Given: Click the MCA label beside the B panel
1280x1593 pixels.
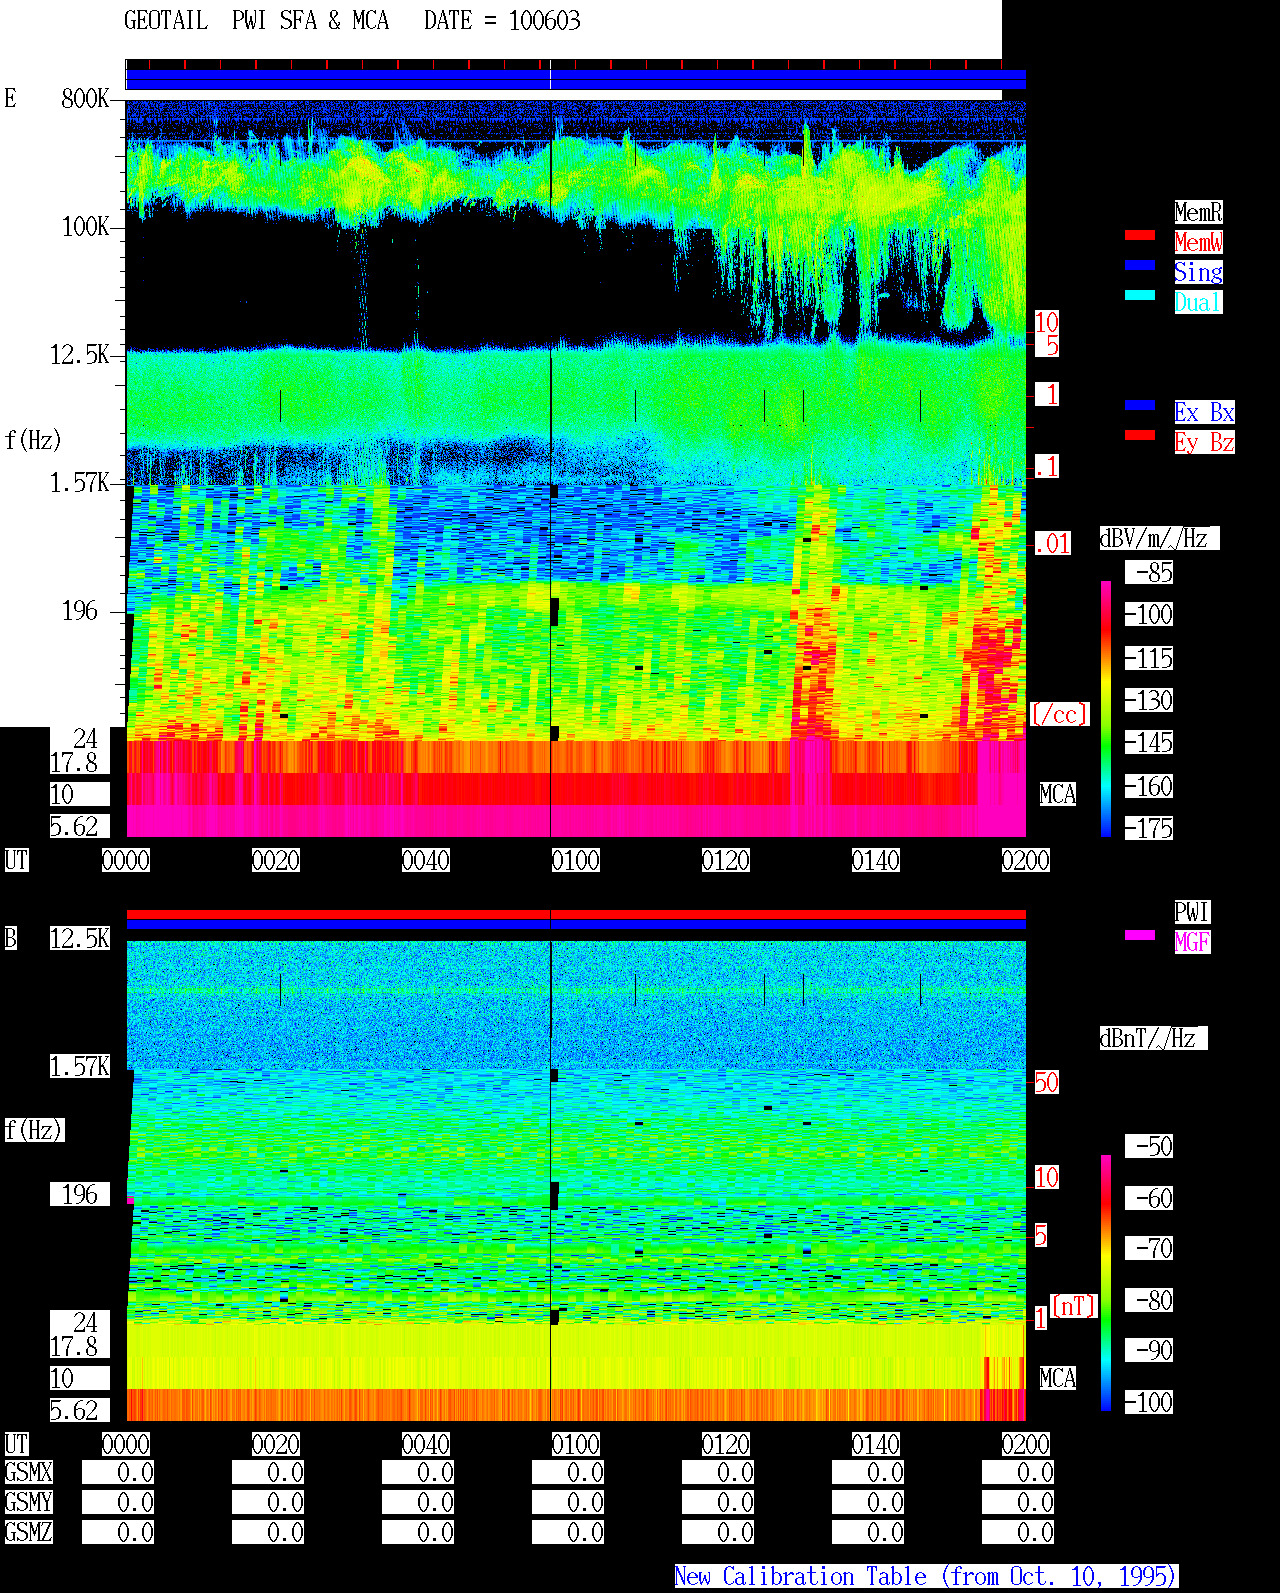Looking at the screenshot, I should (x=1058, y=1379).
